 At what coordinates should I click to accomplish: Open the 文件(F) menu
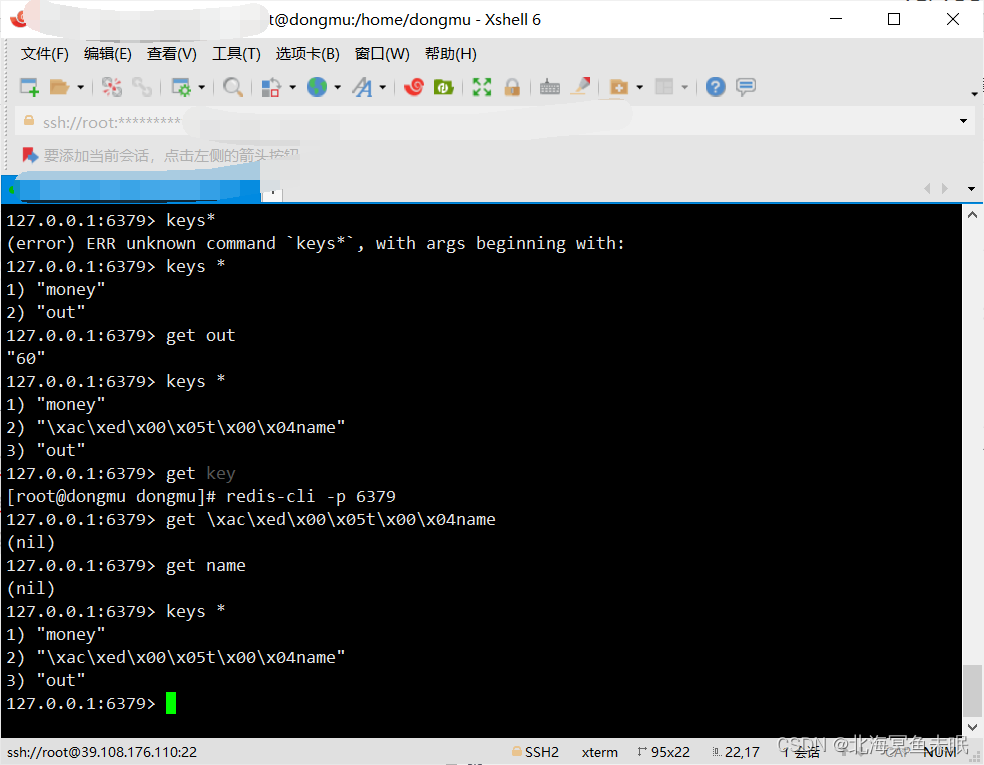pos(45,54)
